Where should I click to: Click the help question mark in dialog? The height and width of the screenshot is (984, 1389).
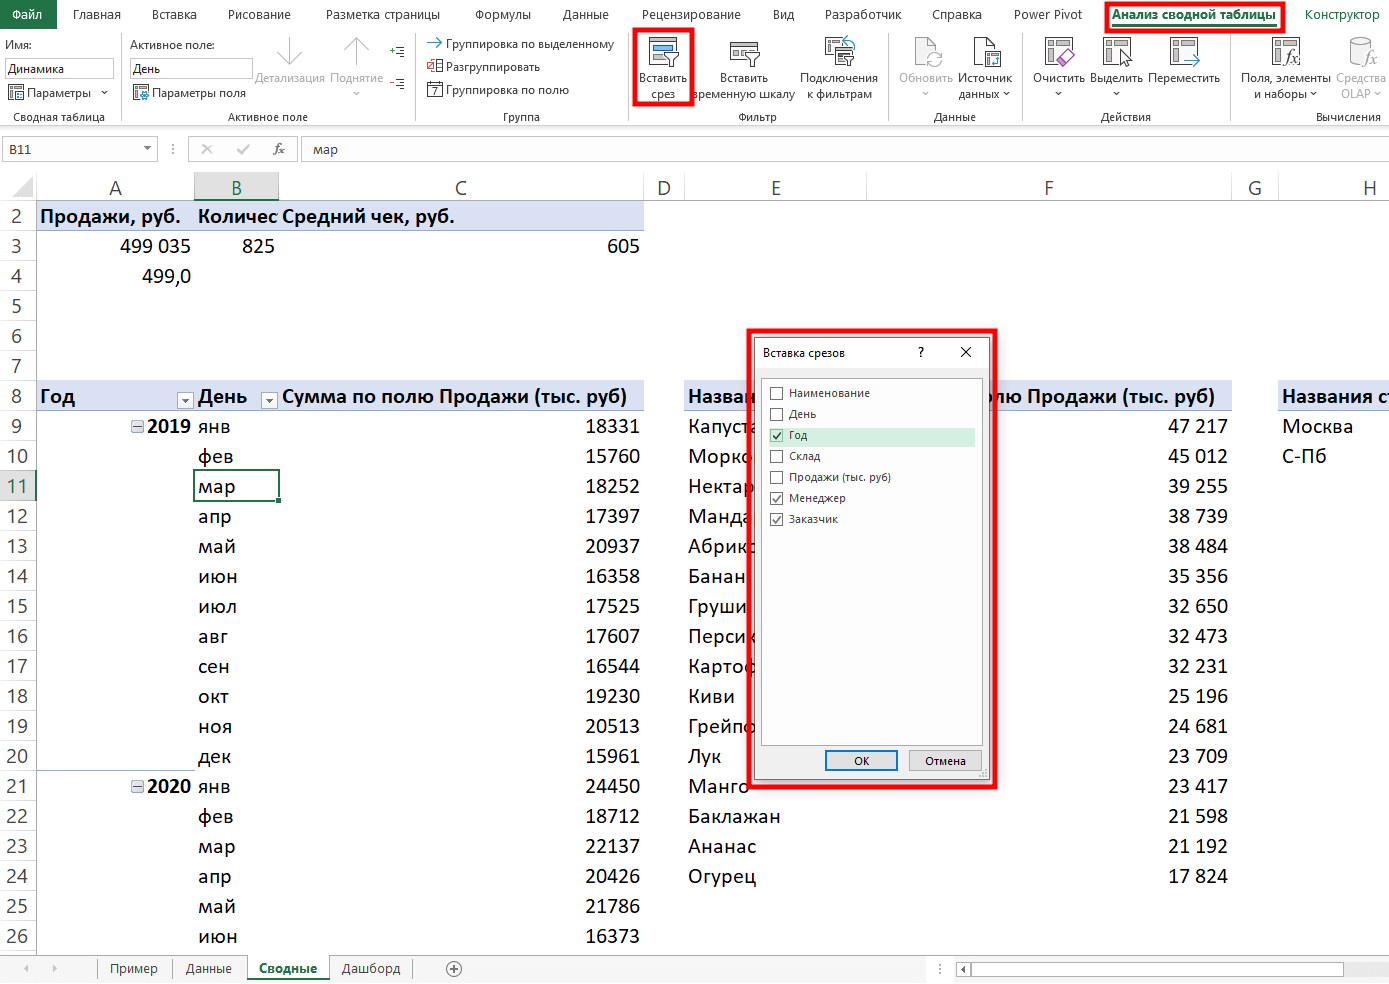pyautogui.click(x=921, y=352)
